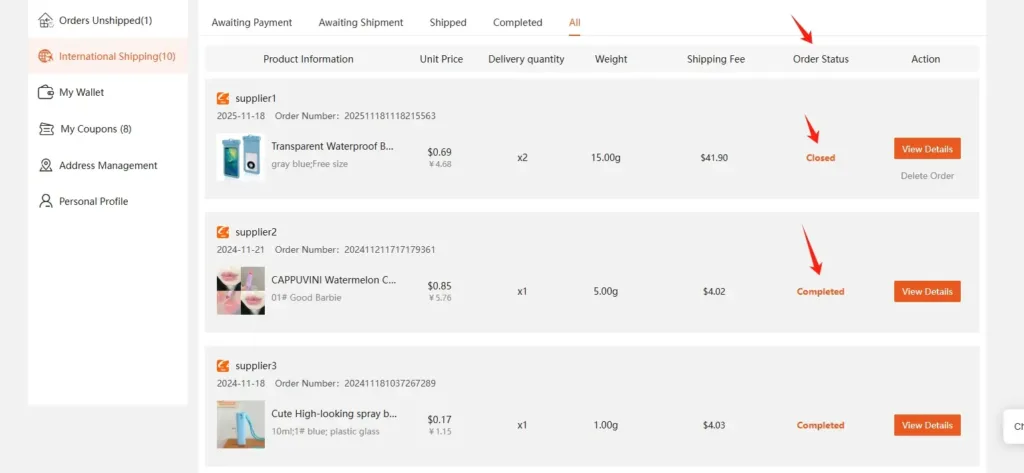
Task: Click order number 202511181118215563
Action: [x=389, y=116]
